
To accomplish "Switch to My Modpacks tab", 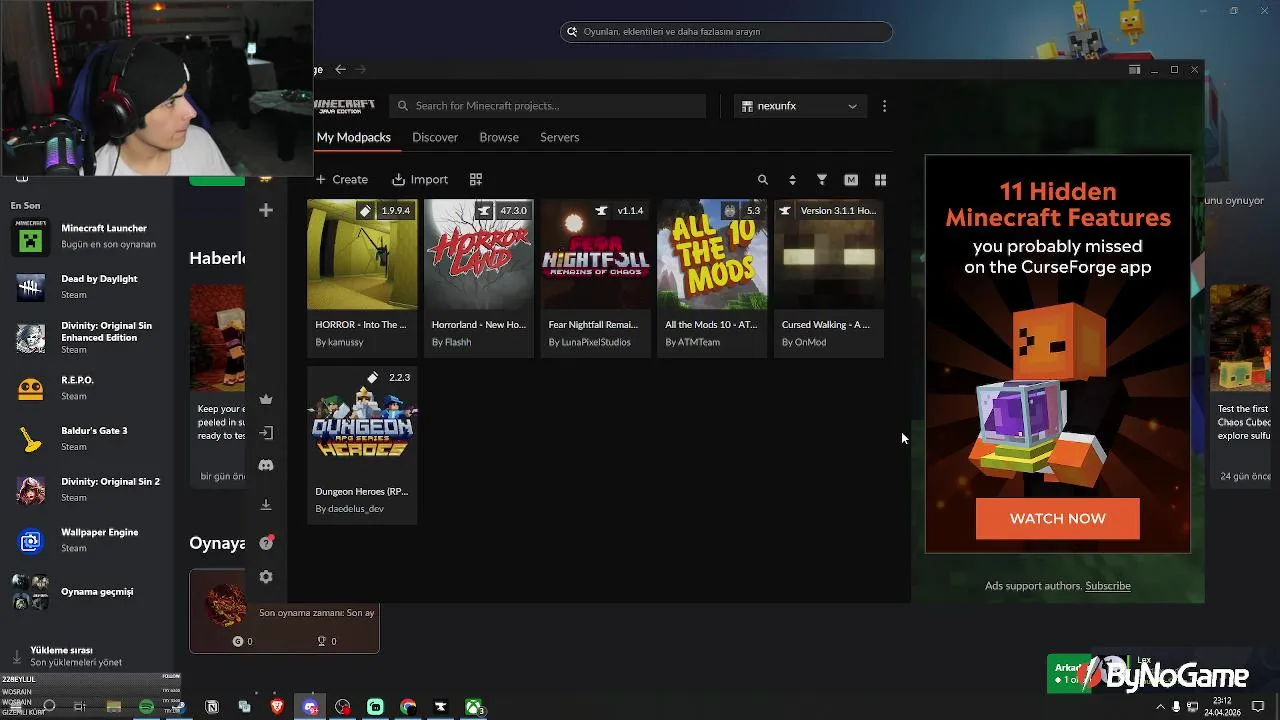I will (x=354, y=137).
